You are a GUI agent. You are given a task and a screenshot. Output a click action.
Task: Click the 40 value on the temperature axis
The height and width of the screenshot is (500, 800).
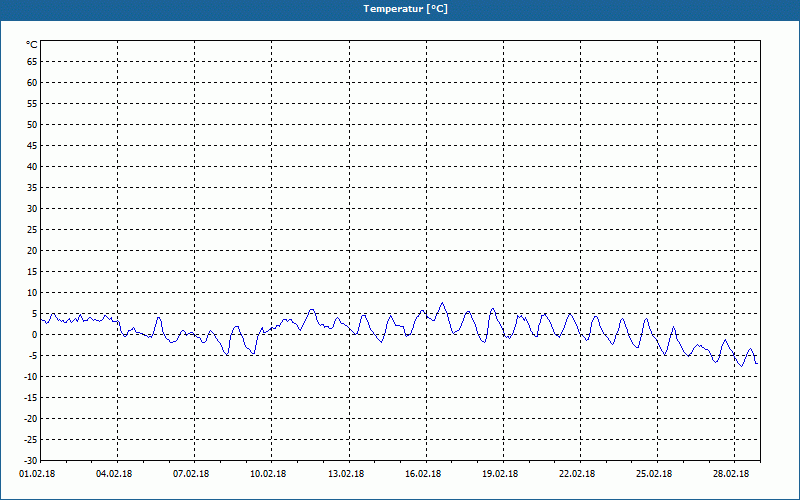(32, 166)
